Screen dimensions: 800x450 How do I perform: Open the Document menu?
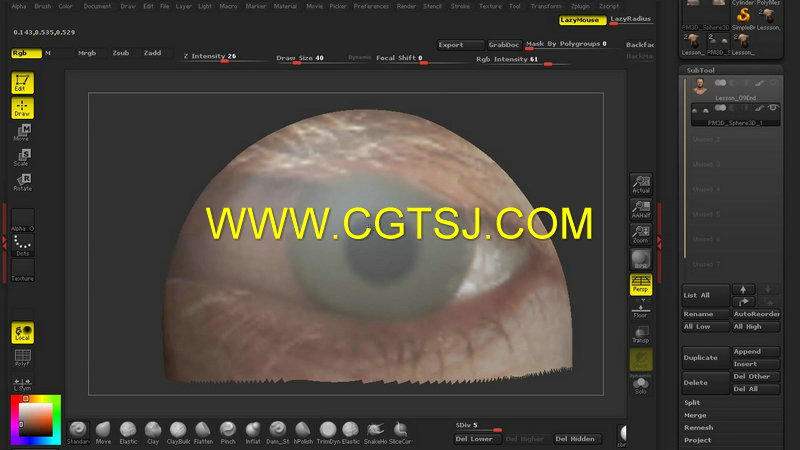pos(97,6)
